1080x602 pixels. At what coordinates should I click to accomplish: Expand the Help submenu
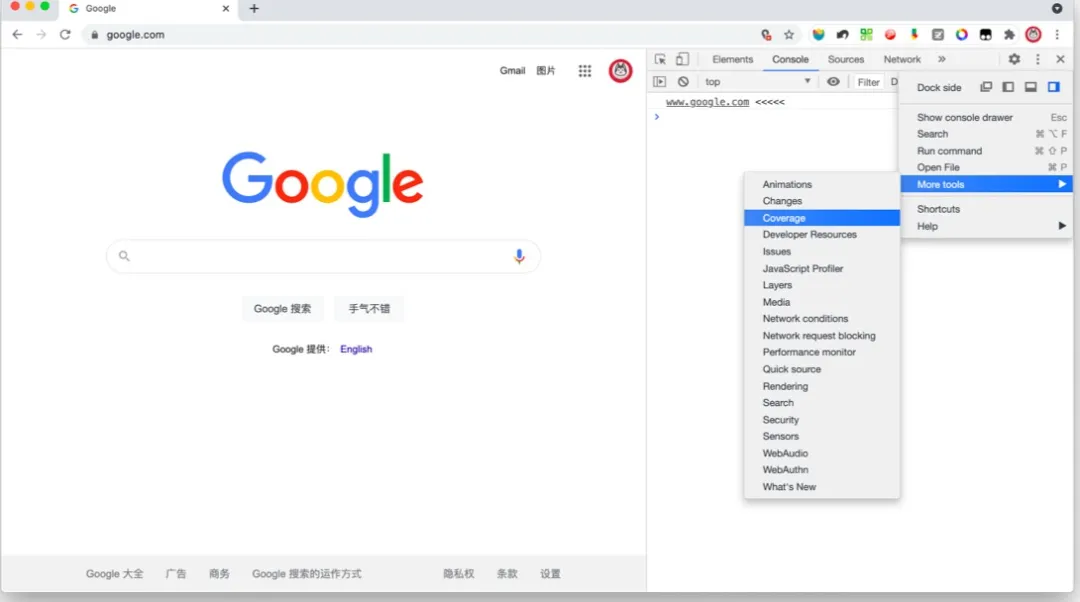click(x=986, y=226)
